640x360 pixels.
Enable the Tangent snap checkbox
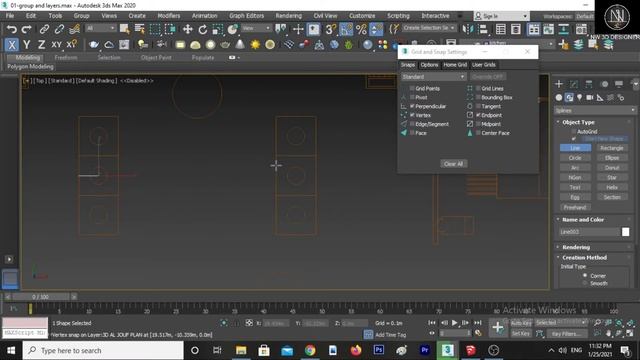tap(478, 106)
